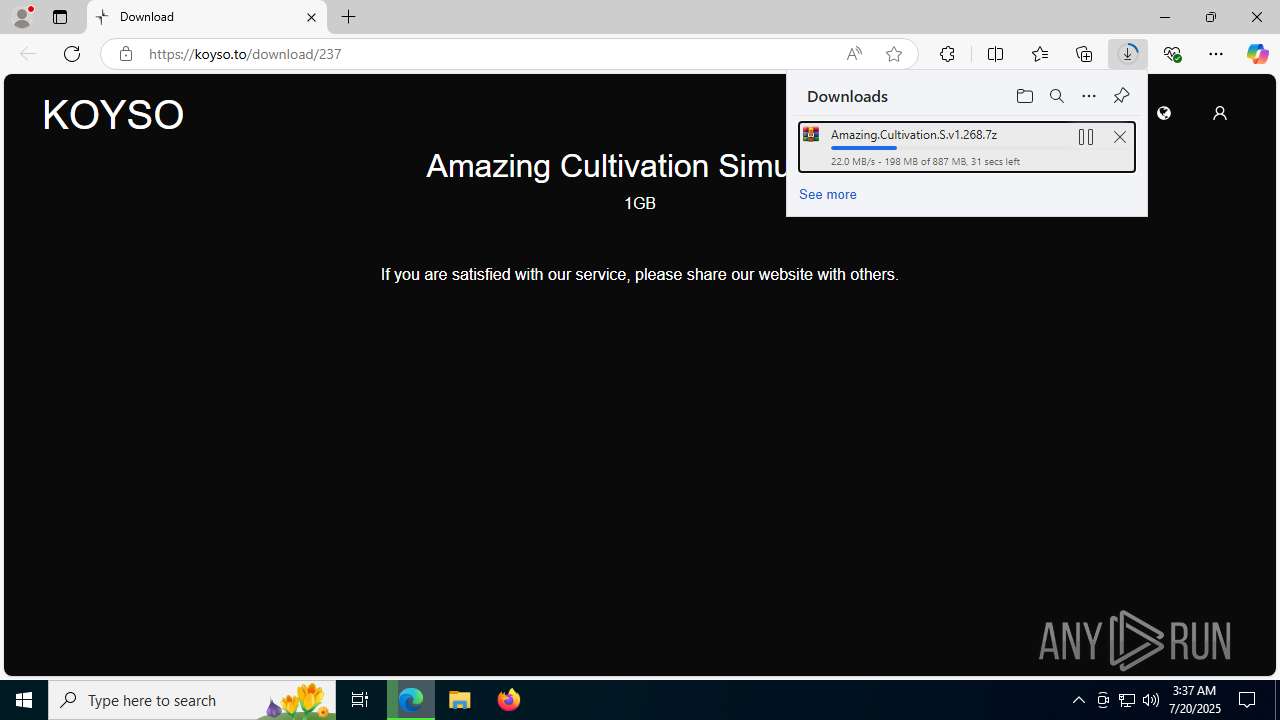The width and height of the screenshot is (1280, 720).
Task: Click the Amazing.Cultivation.S.v1.268.7z file name
Action: click(x=913, y=134)
